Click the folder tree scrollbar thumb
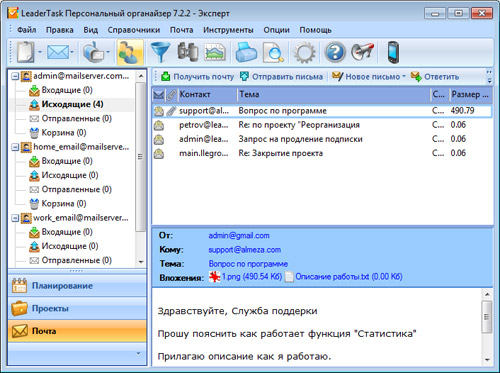 tap(141, 157)
